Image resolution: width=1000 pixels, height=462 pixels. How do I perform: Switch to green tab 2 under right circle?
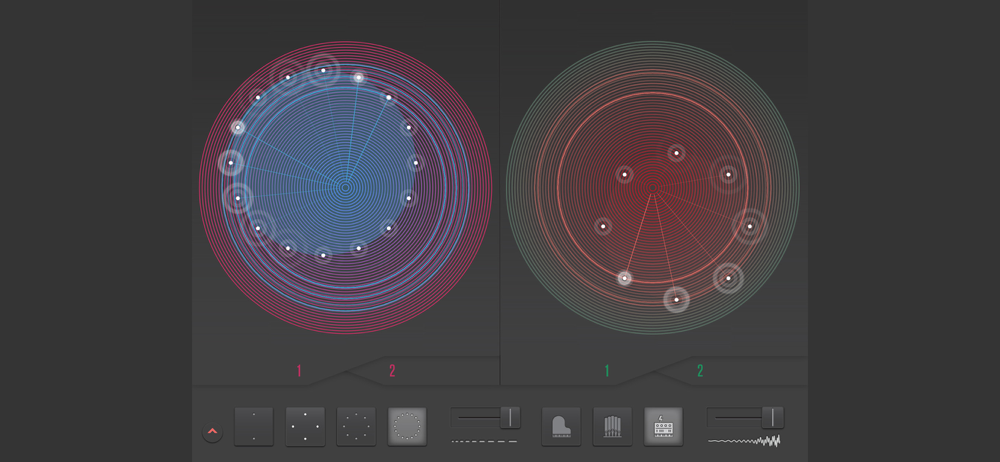[x=700, y=371]
